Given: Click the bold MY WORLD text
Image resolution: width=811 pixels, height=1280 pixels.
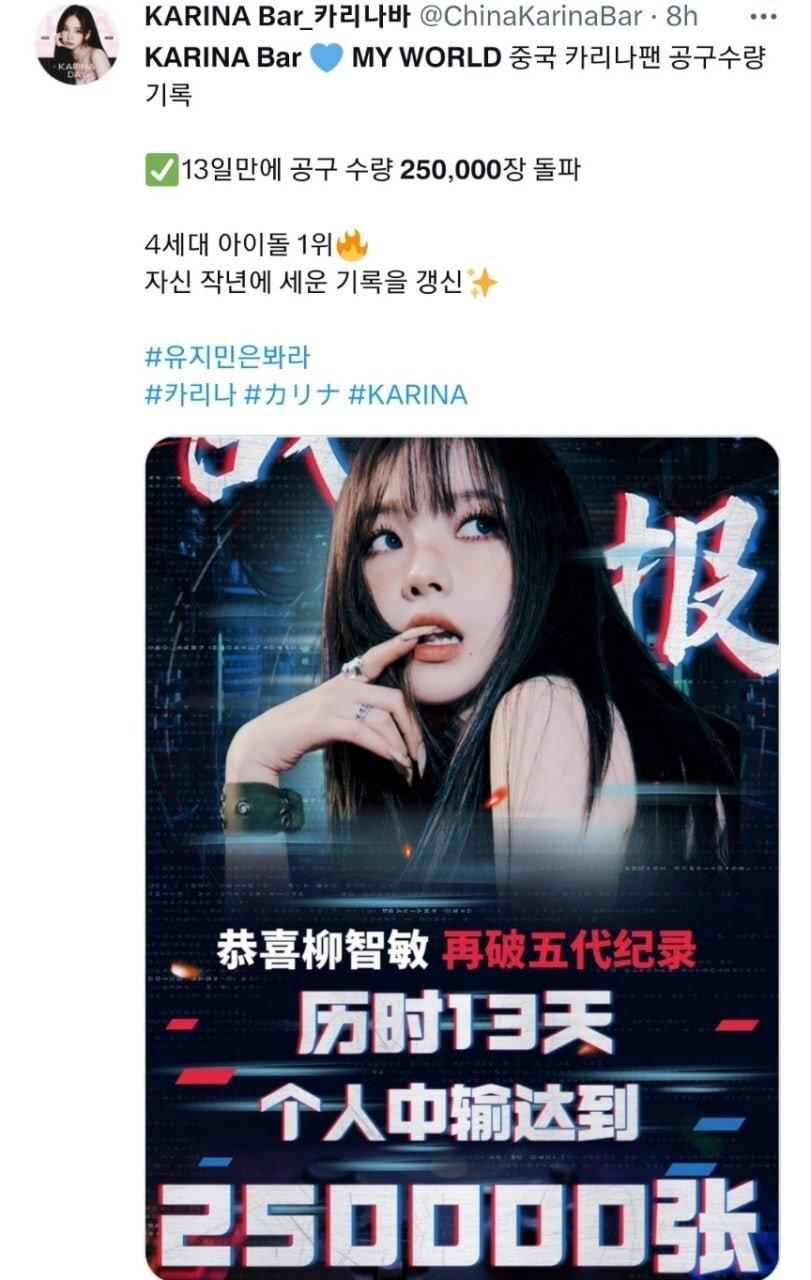Looking at the screenshot, I should (x=426, y=58).
